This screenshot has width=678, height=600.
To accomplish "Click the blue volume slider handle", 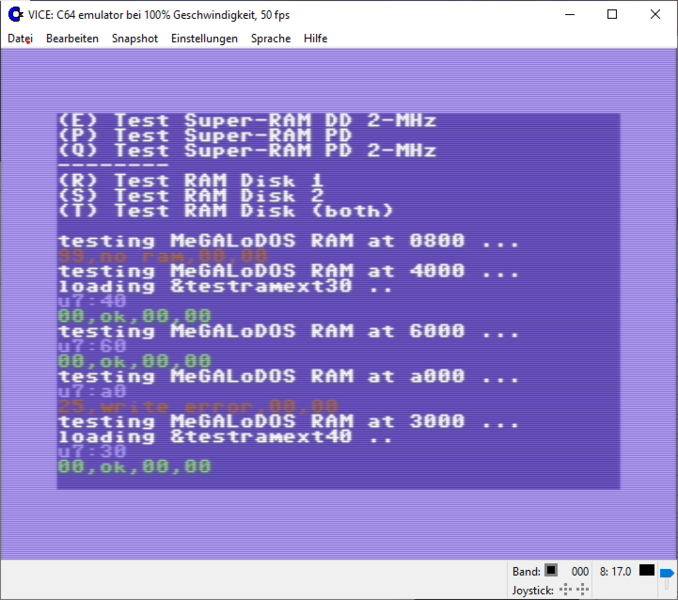I will 666,573.
